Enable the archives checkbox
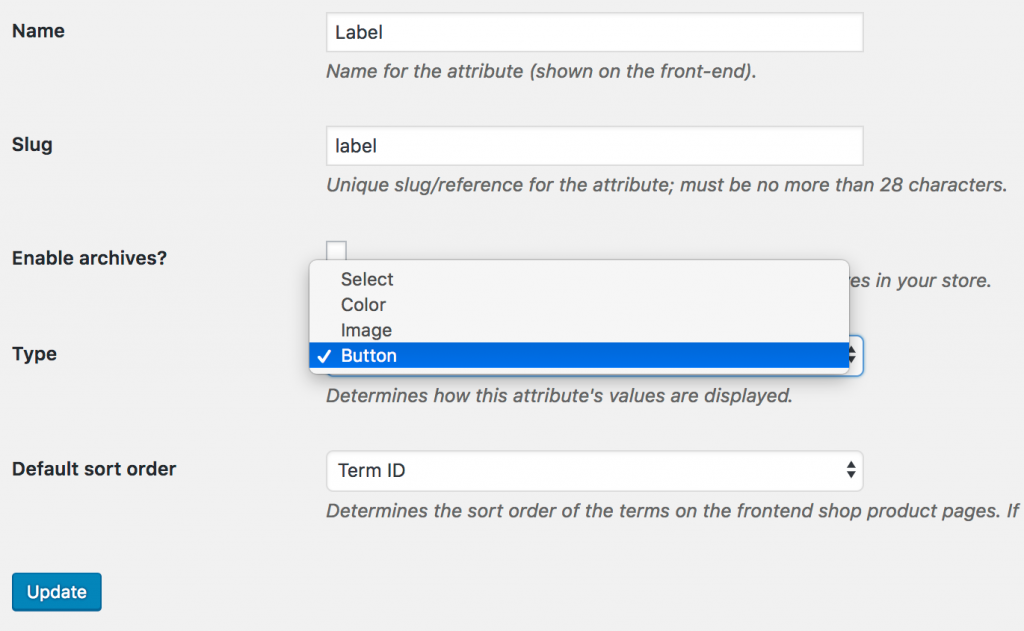The width and height of the screenshot is (1024, 631). pyautogui.click(x=336, y=250)
